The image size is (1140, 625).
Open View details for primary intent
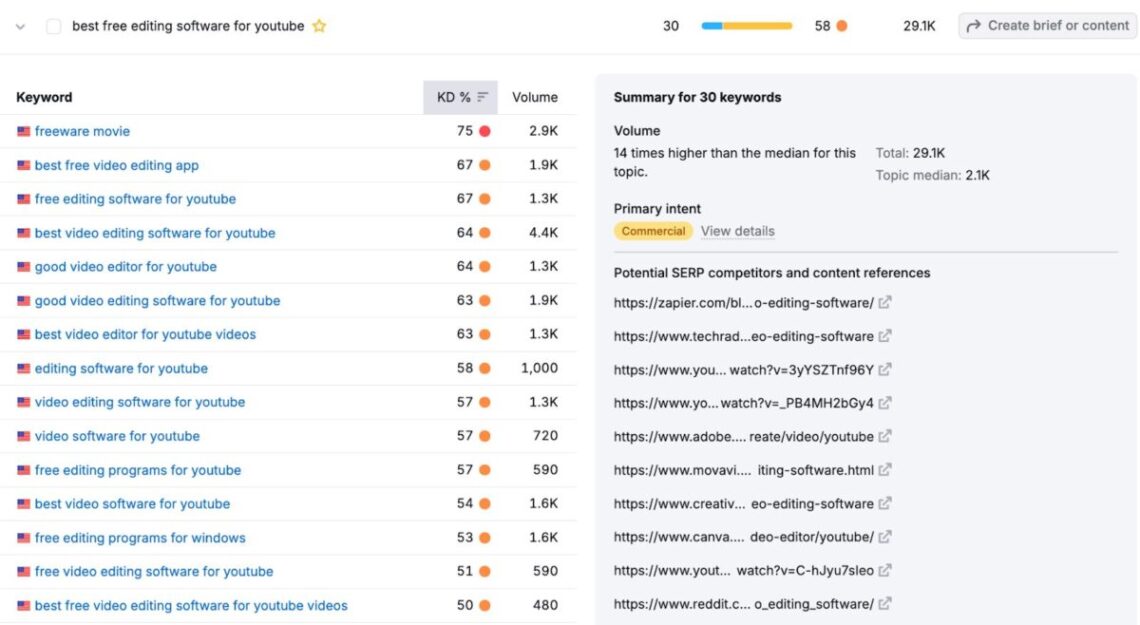[737, 231]
